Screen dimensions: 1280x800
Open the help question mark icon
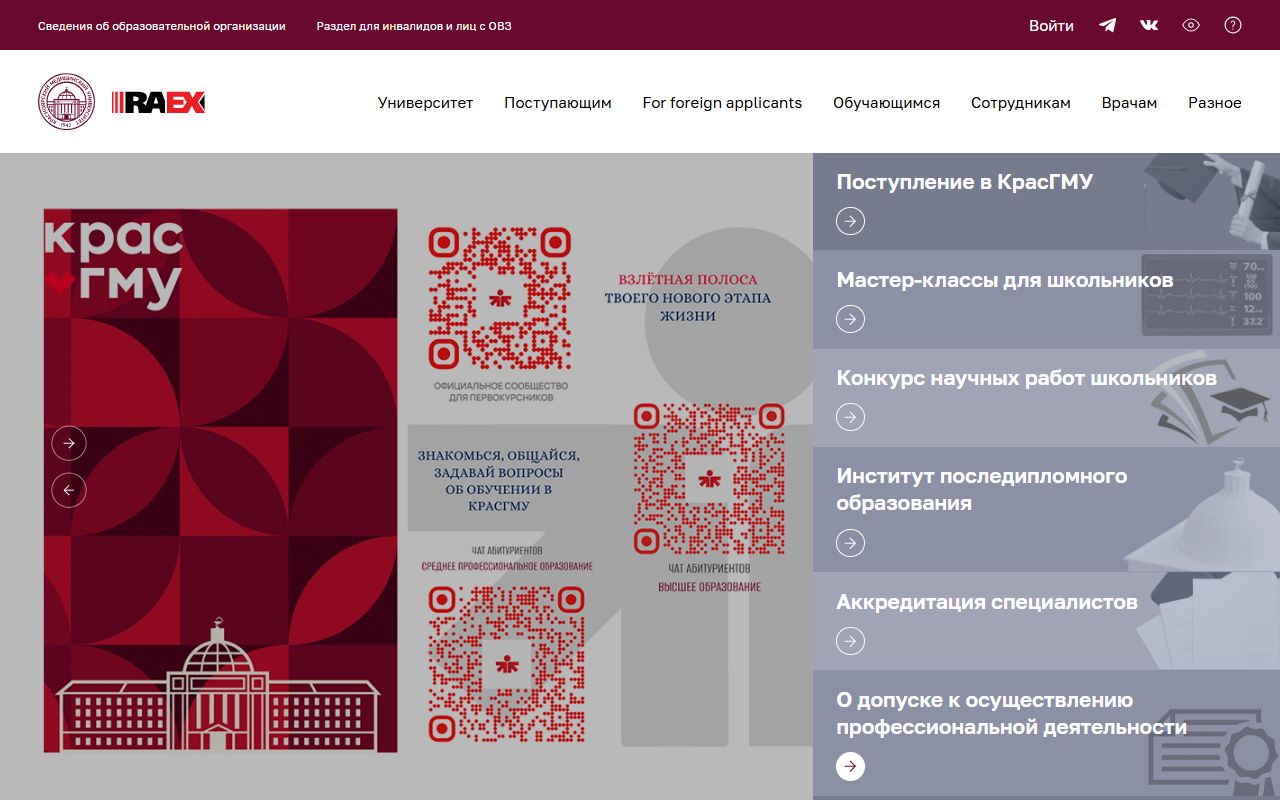[x=1233, y=25]
